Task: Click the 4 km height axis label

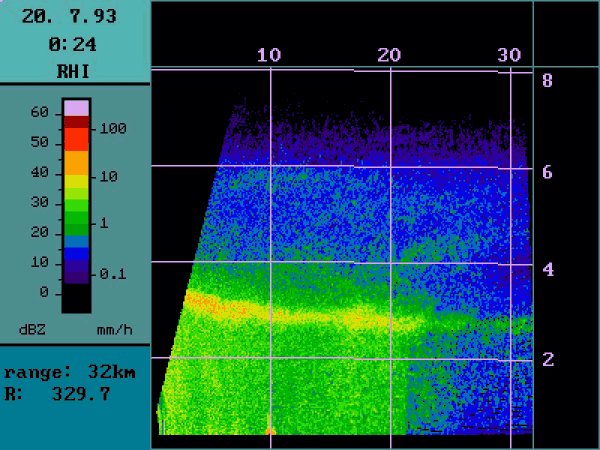Action: (x=547, y=269)
